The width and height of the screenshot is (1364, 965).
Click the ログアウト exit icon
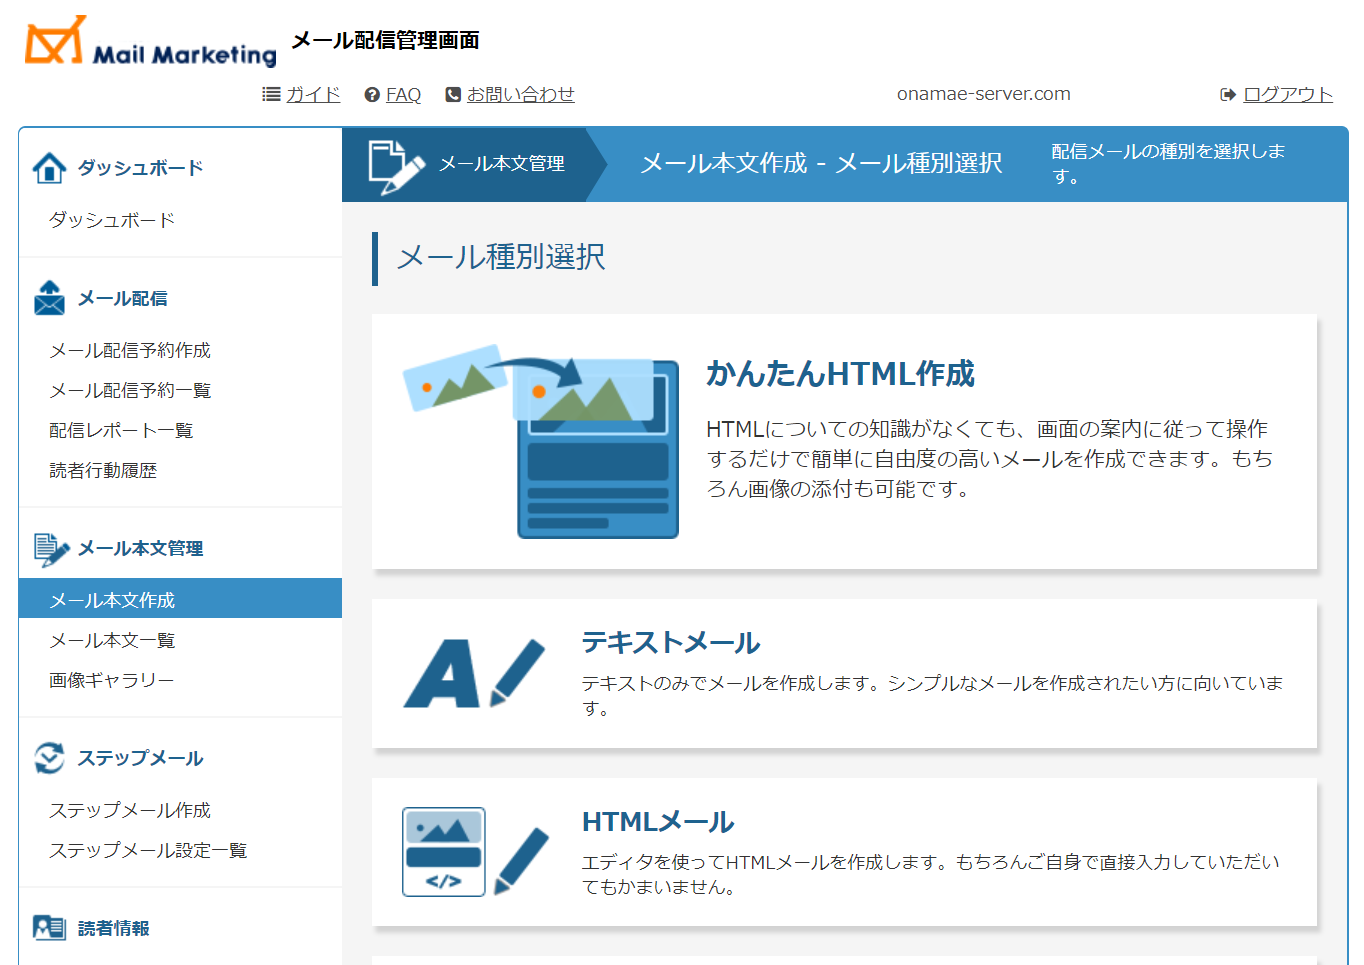click(x=1228, y=93)
